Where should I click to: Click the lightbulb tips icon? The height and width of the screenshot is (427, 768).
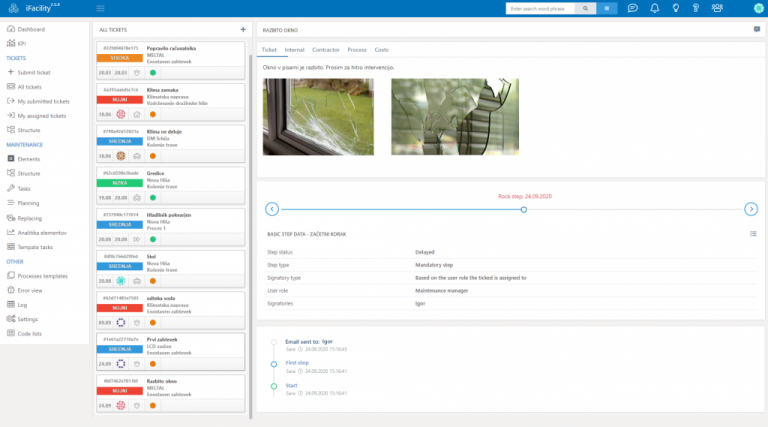(676, 8)
